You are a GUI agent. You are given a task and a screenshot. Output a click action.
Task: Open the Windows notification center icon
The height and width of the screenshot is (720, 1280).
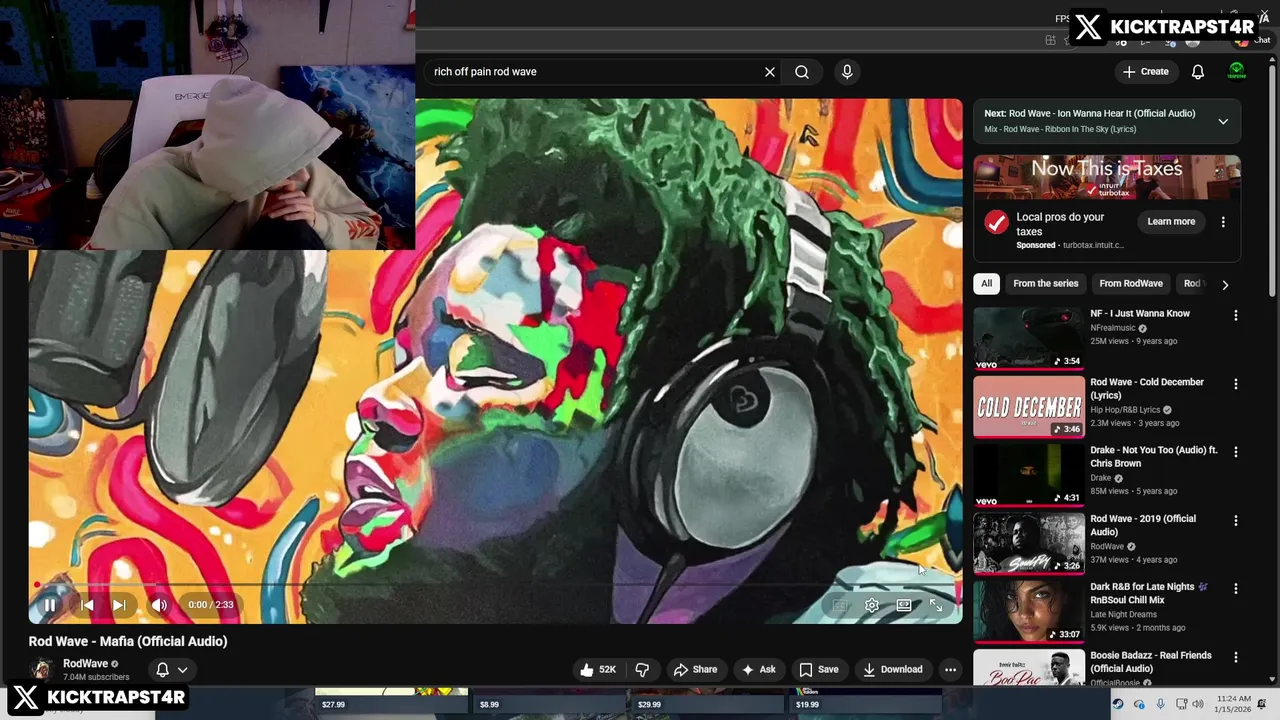point(1262,704)
